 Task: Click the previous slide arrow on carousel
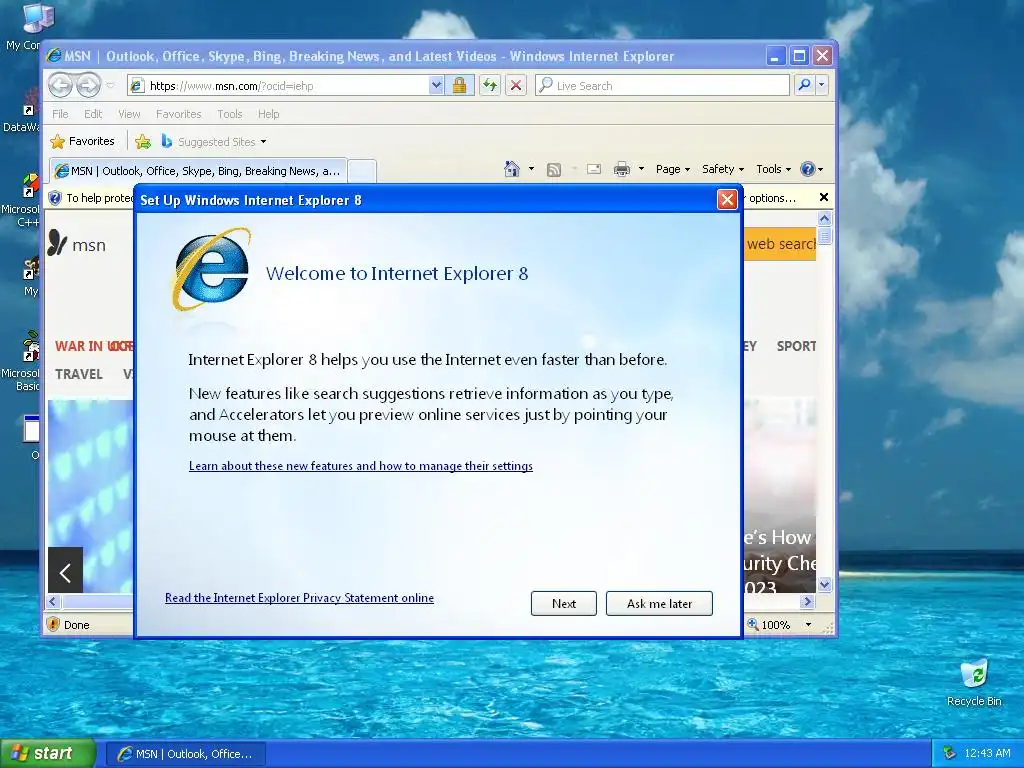point(65,573)
